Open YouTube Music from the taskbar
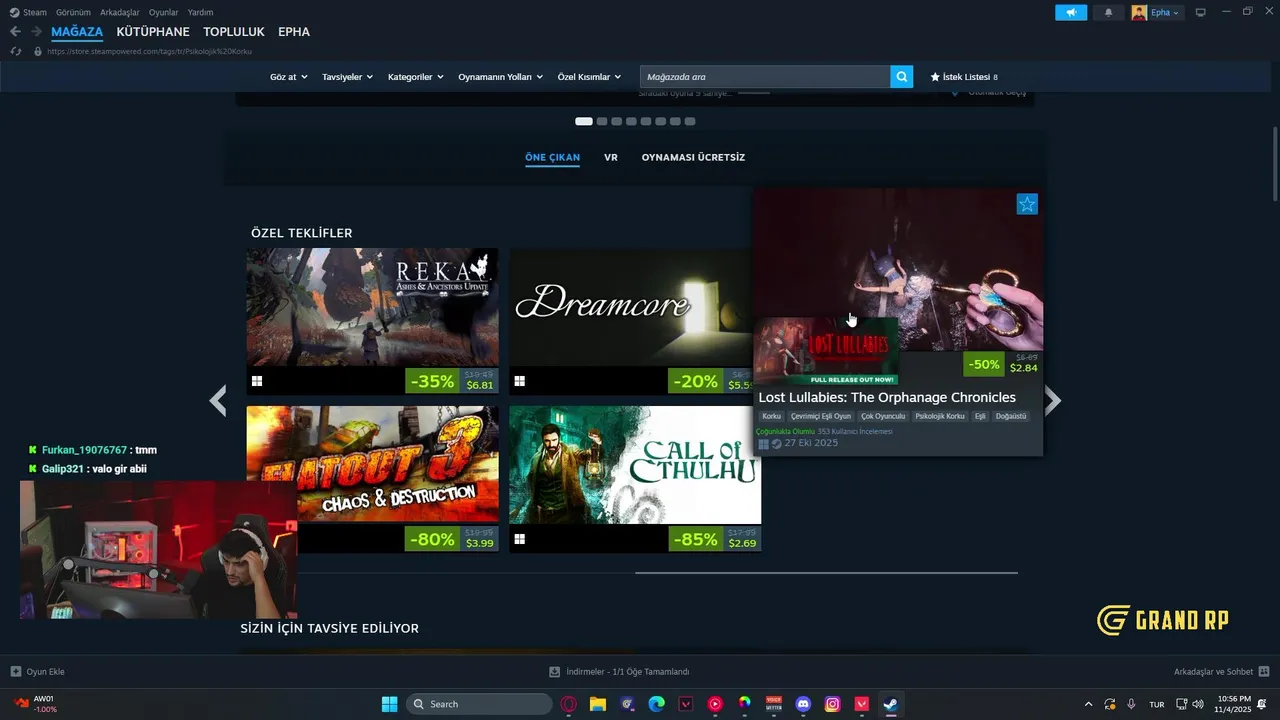 (715, 704)
